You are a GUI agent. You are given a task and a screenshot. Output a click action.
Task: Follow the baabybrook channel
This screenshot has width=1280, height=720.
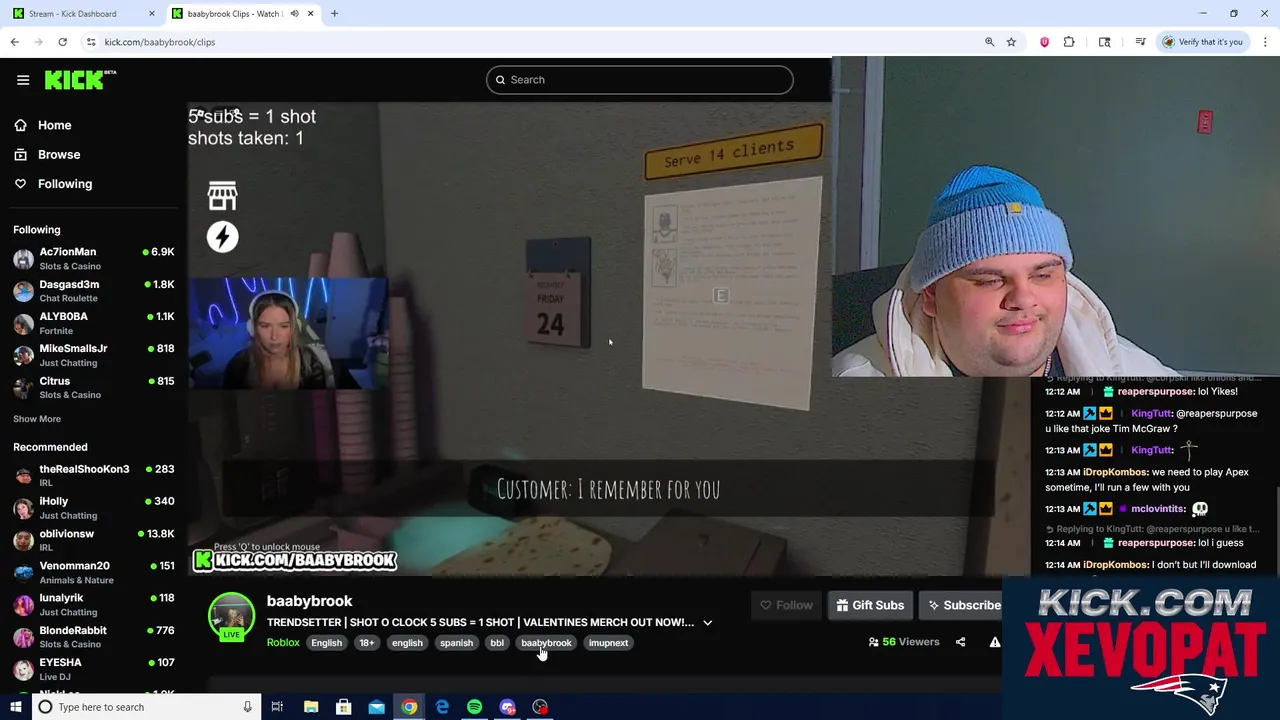787,605
